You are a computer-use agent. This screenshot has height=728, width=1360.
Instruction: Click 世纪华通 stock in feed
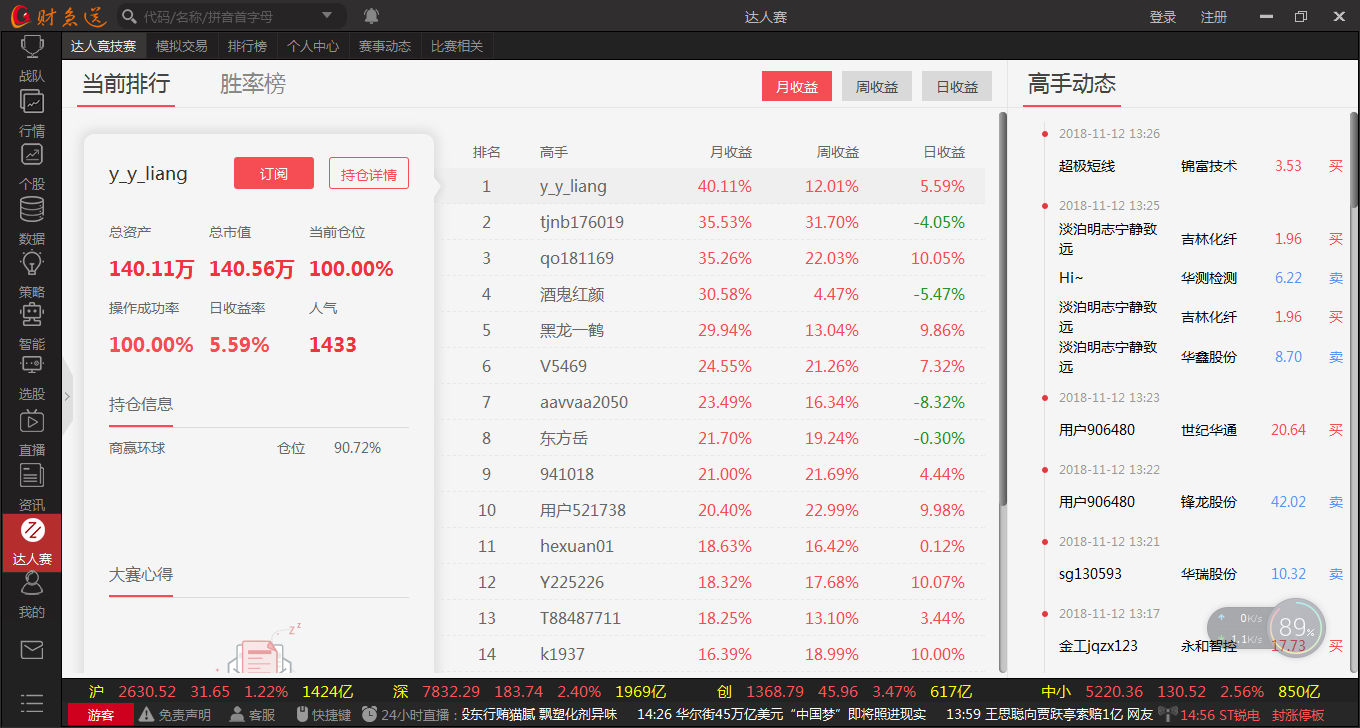[1208, 430]
